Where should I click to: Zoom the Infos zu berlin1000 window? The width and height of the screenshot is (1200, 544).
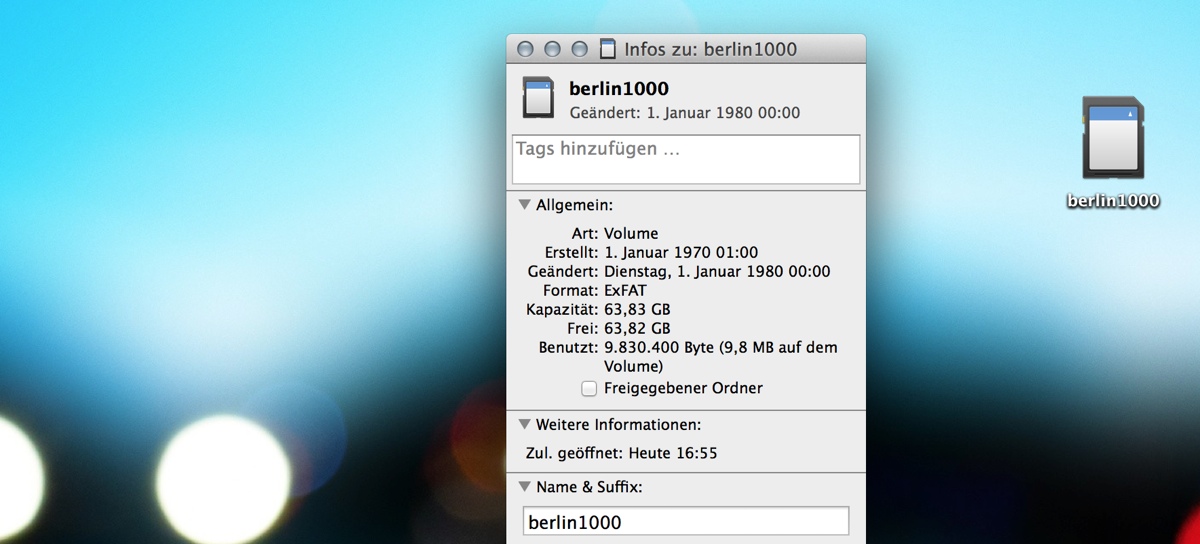click(x=579, y=49)
